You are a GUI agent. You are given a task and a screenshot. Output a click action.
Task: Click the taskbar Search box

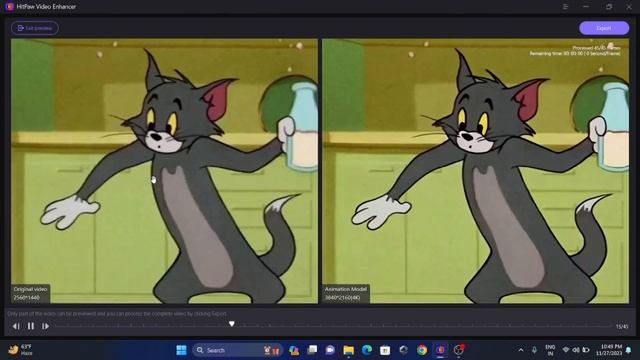point(237,350)
